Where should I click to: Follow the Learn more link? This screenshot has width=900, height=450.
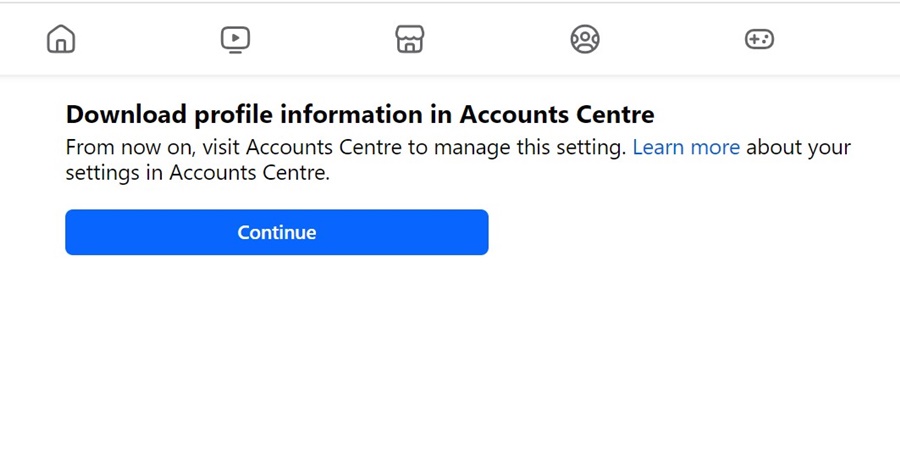coord(686,148)
